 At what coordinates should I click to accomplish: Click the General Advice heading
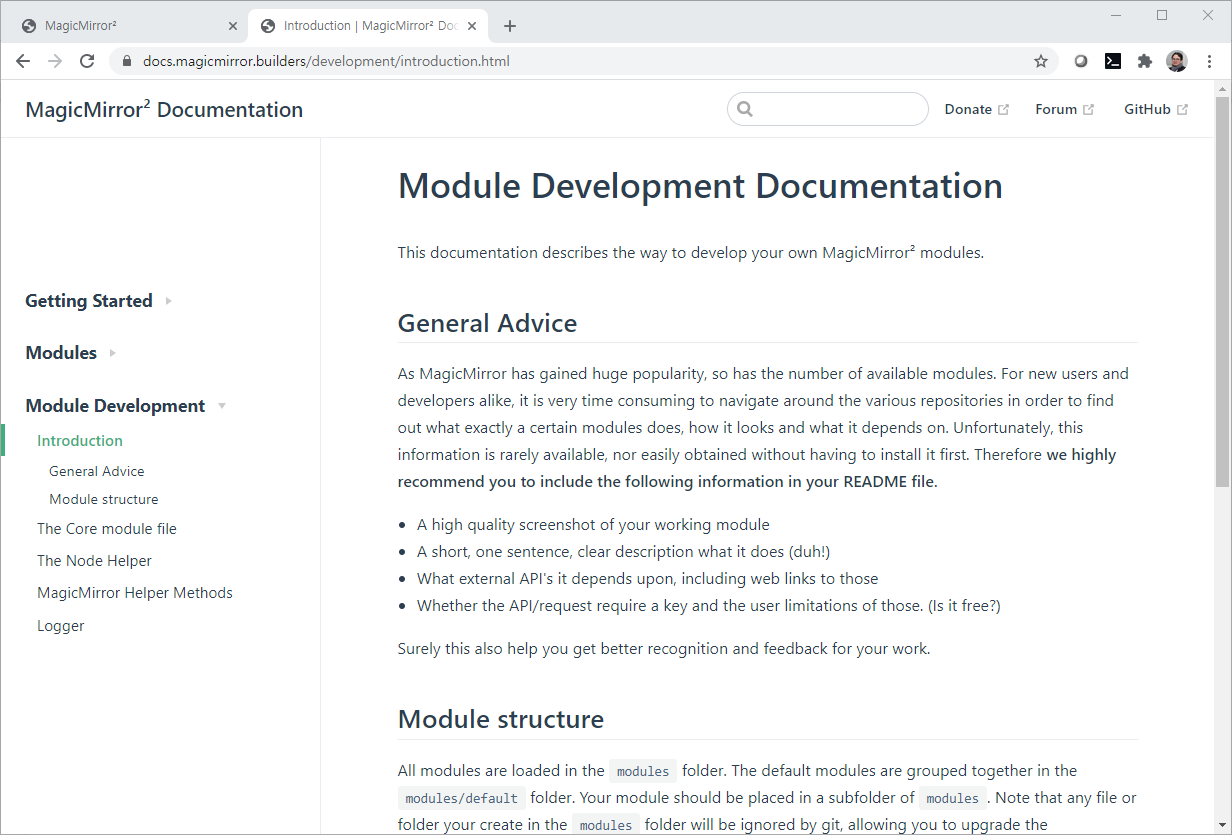tap(487, 323)
